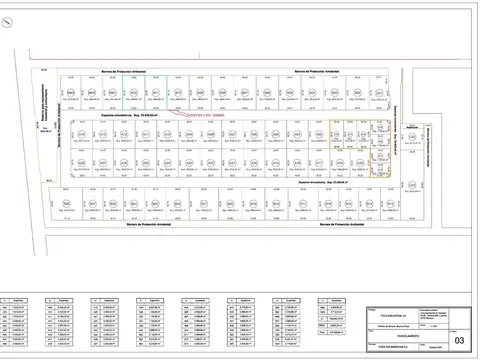
Task: Select lot circle B10
Action: tap(178, 92)
